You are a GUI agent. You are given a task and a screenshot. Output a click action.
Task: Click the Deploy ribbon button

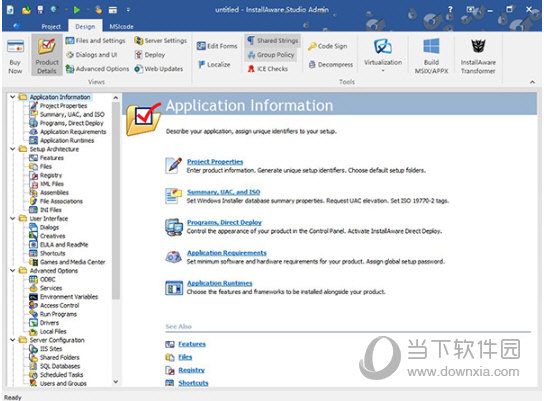pos(150,55)
